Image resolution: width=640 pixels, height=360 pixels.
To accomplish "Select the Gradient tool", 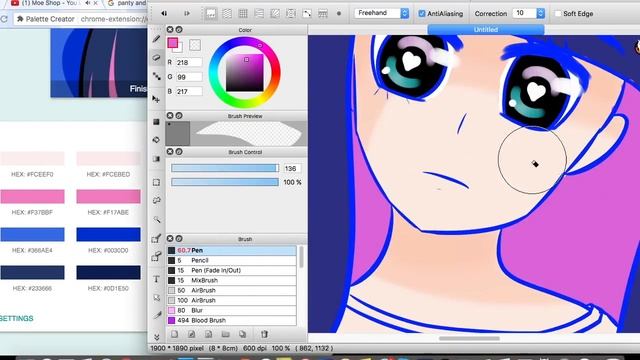I will tap(156, 159).
